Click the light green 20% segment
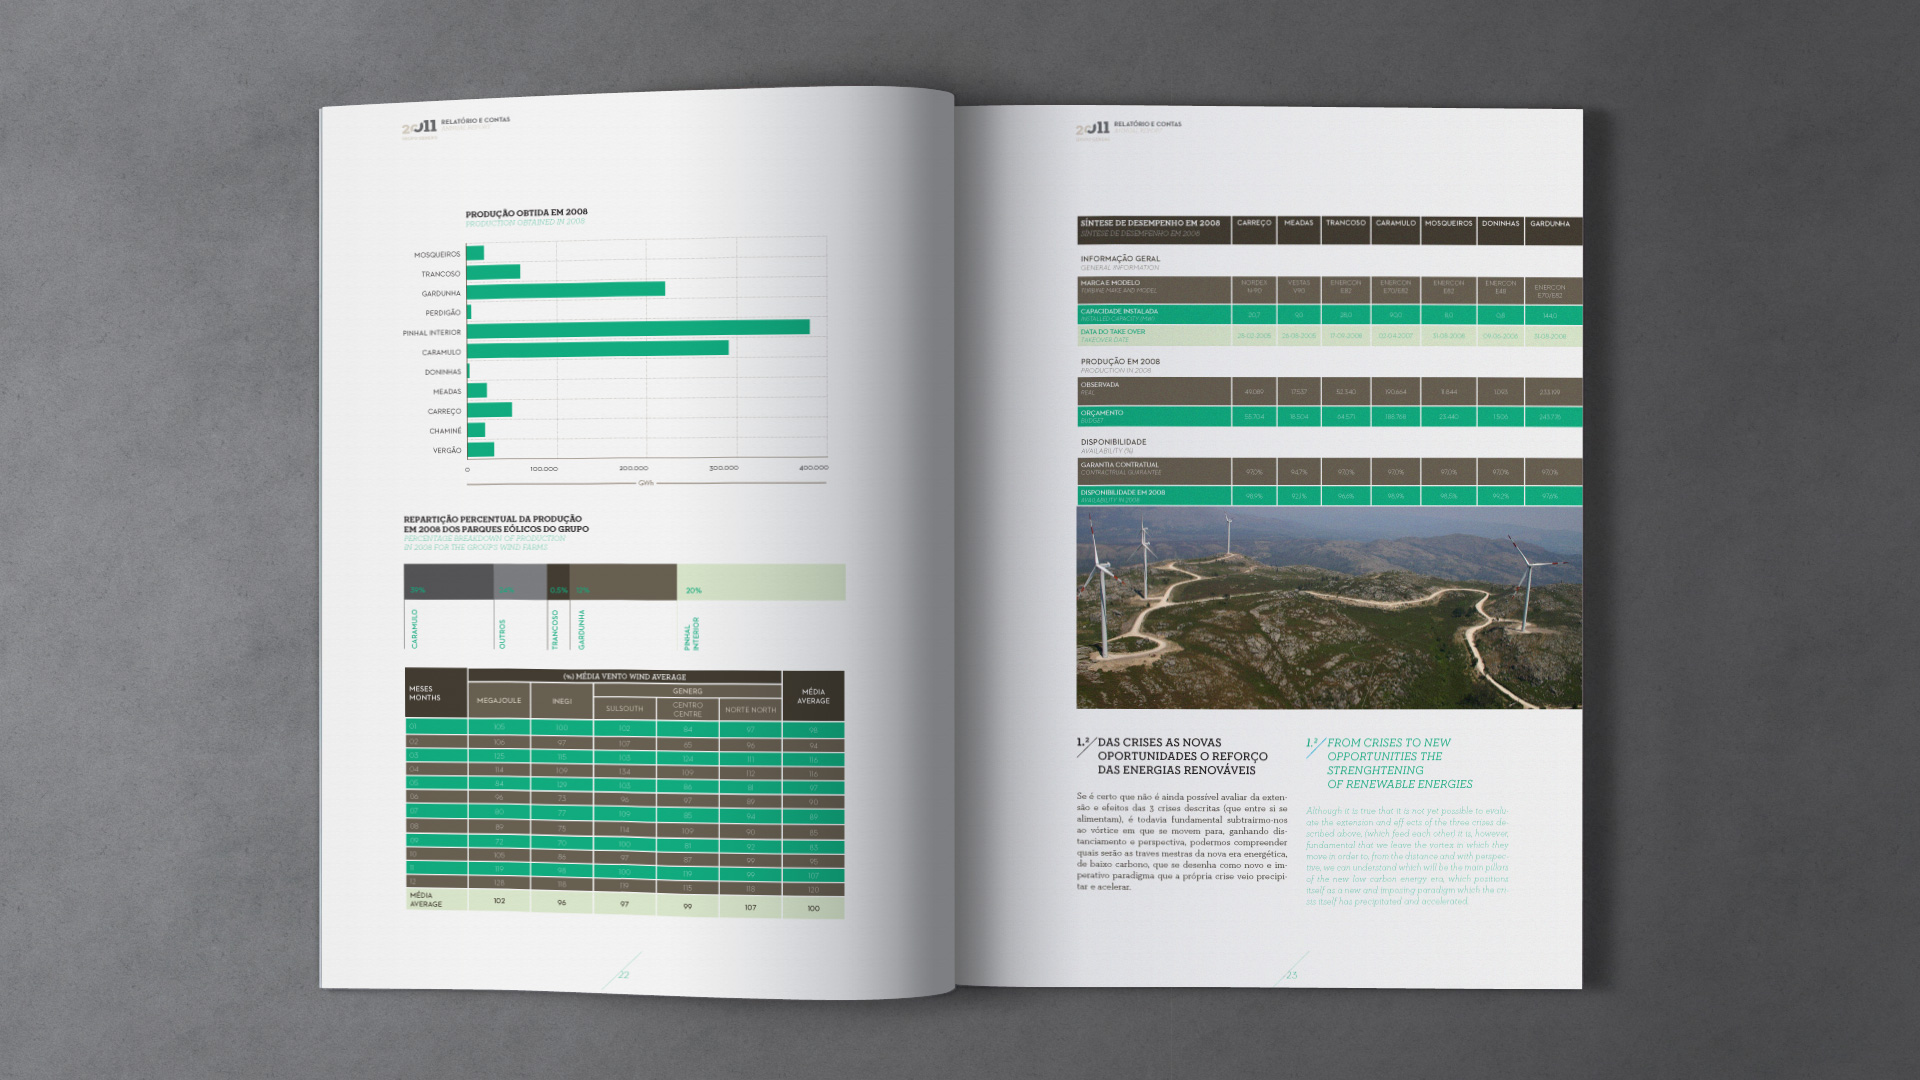The image size is (1920, 1080). click(x=760, y=582)
